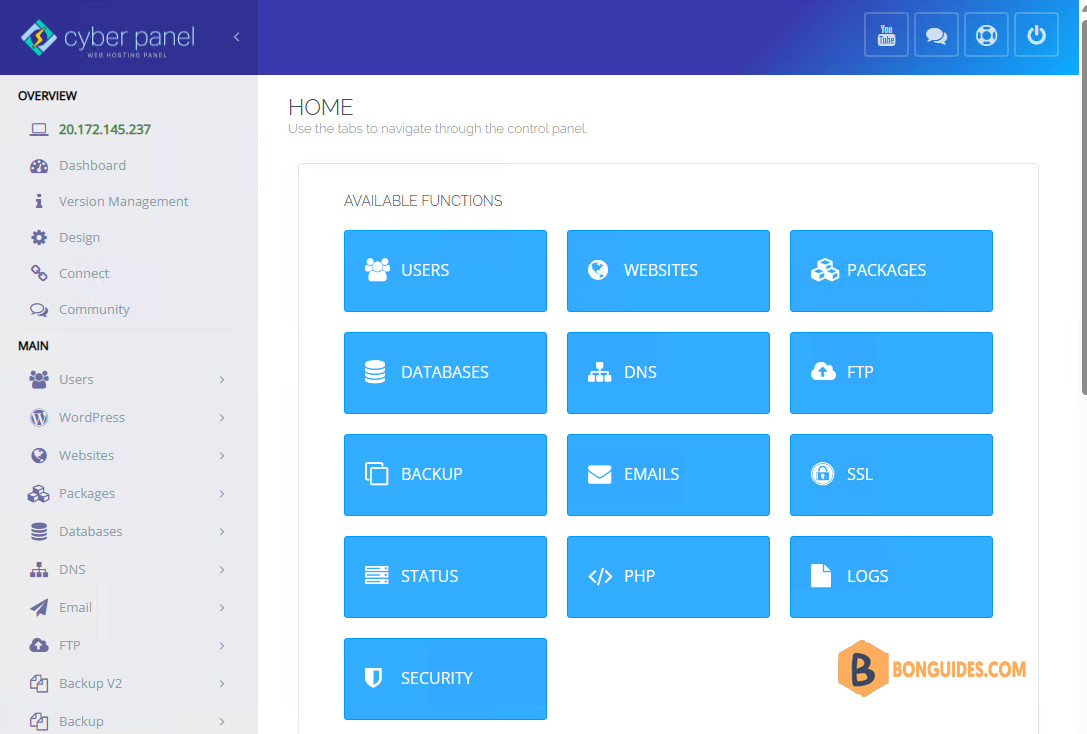Open Version Management menu item
This screenshot has height=734, width=1087.
tap(123, 202)
